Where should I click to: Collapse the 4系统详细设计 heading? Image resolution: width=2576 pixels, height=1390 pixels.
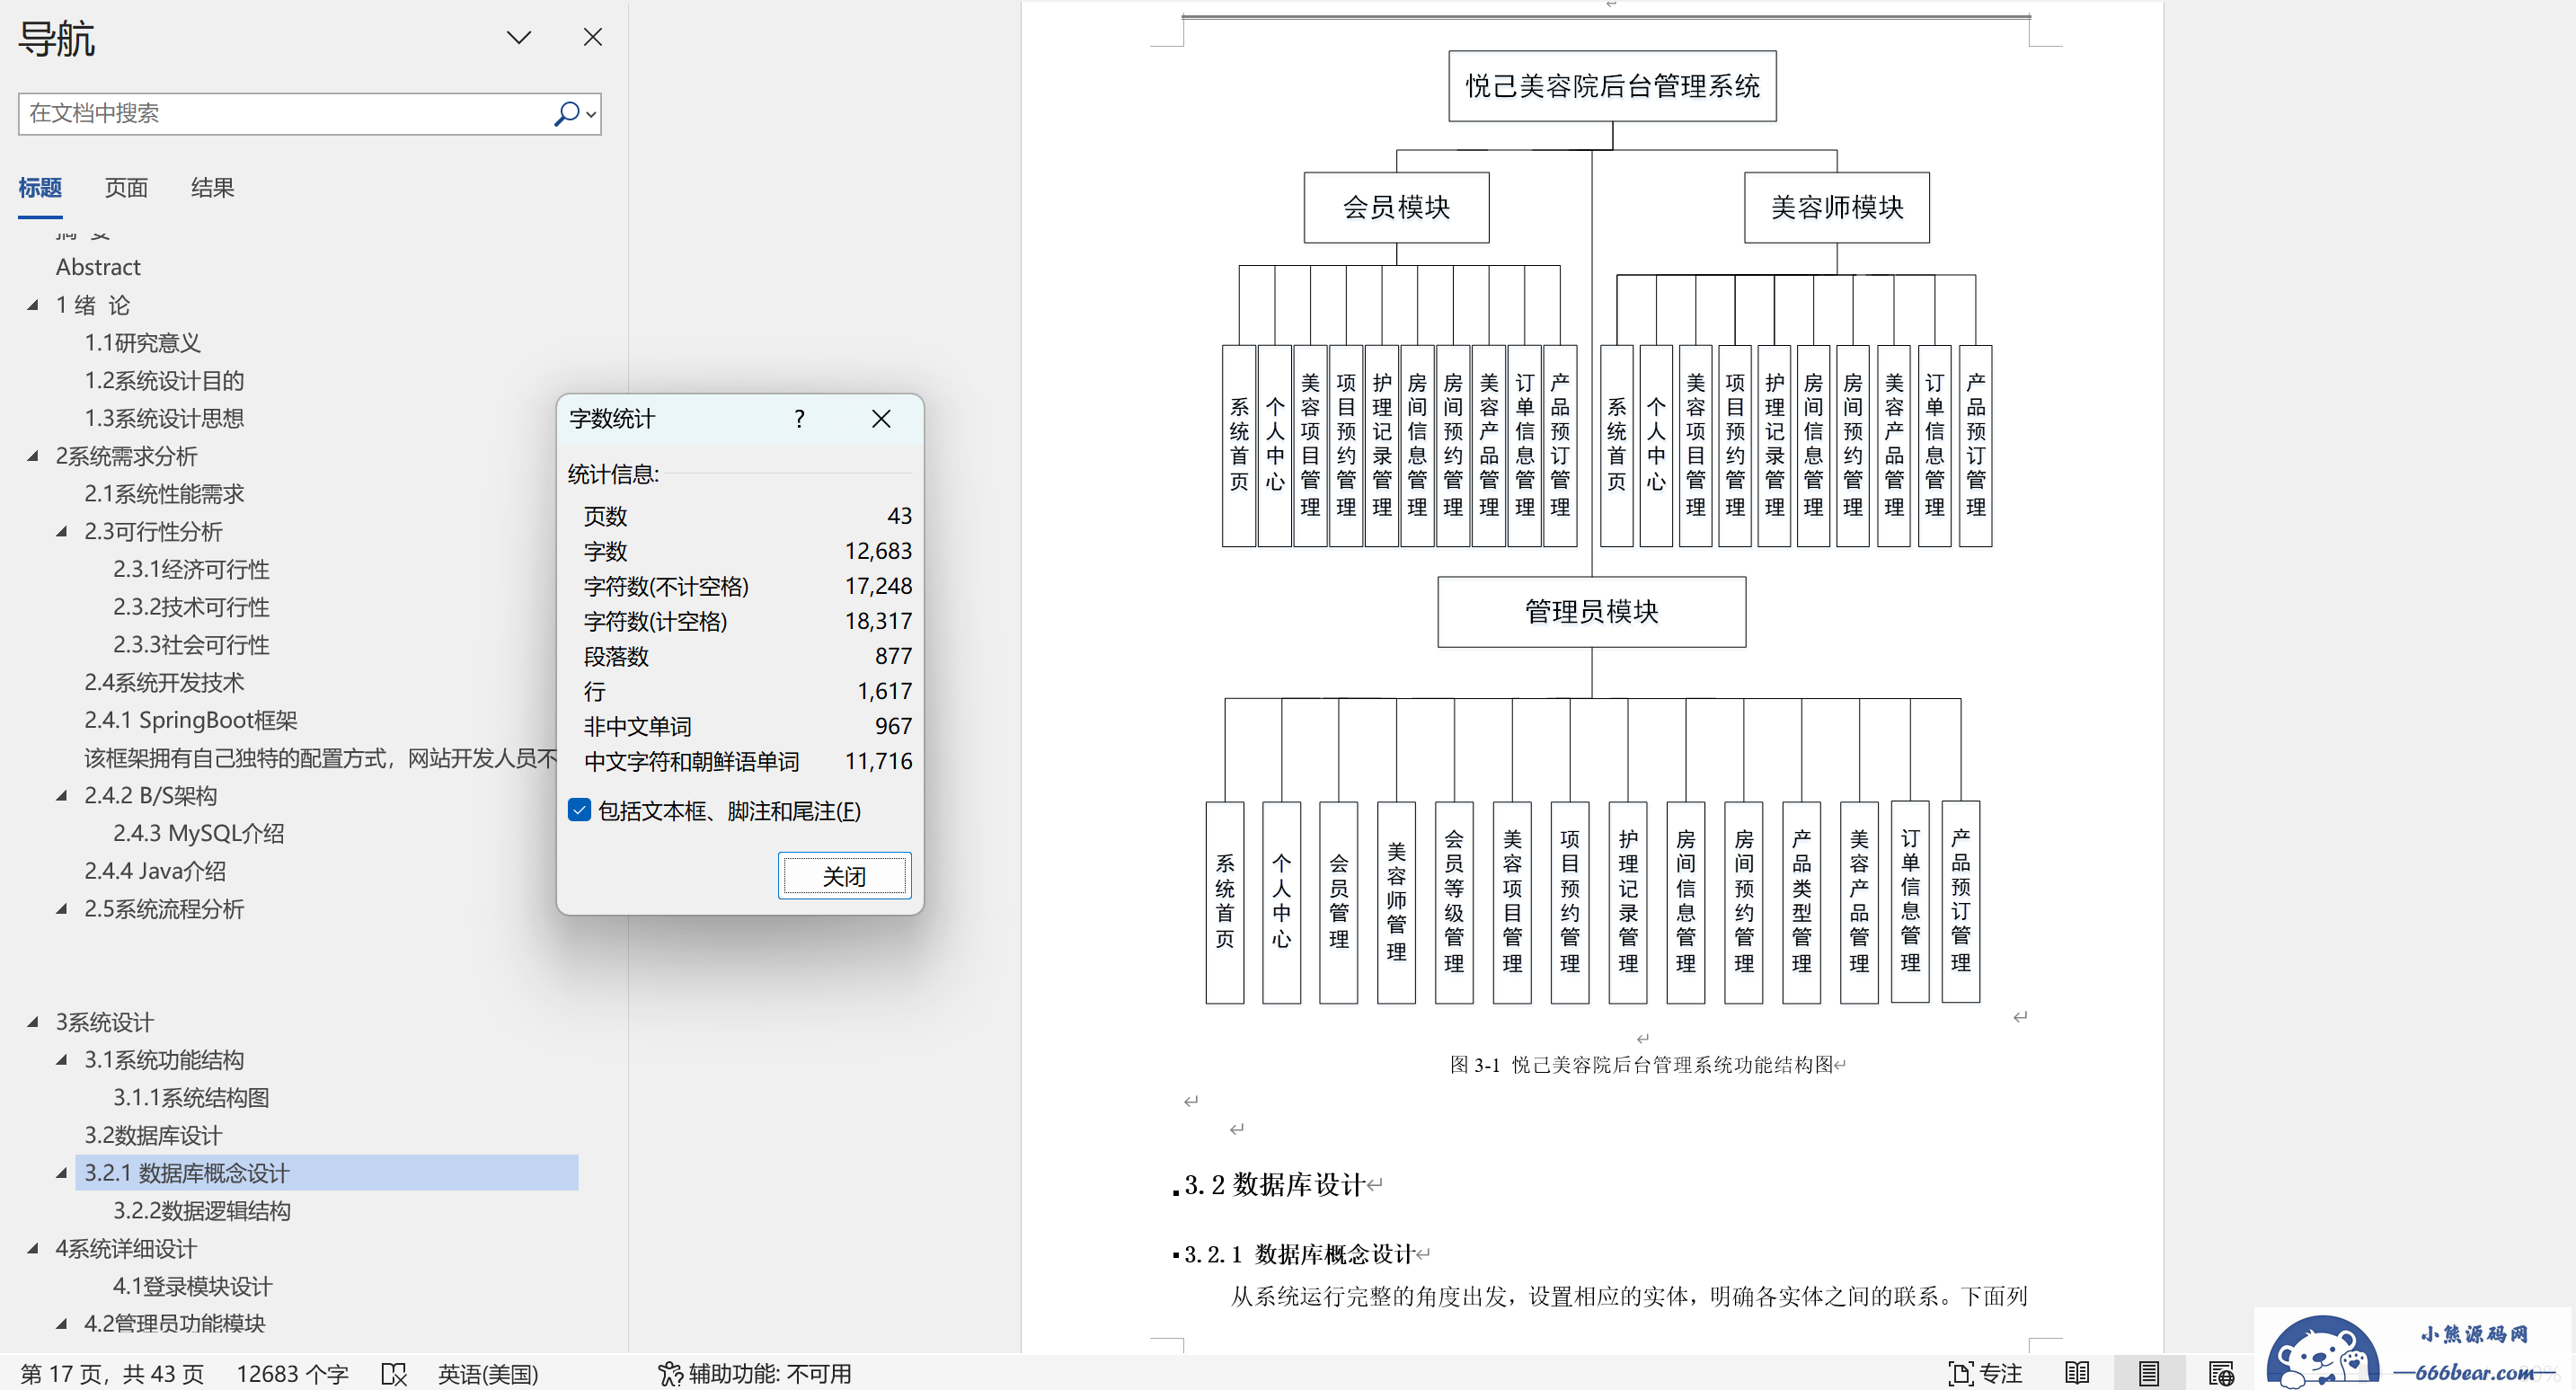tap(33, 1248)
